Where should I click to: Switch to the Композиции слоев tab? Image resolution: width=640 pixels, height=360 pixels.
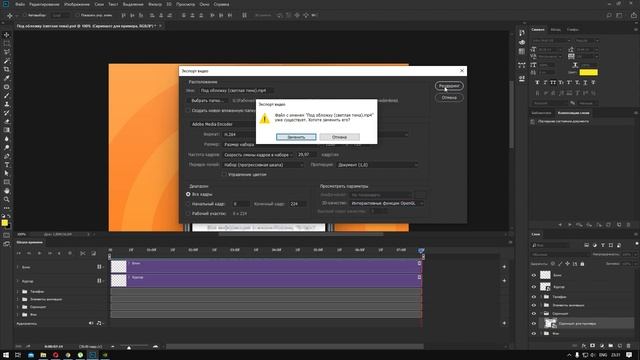(x=573, y=113)
